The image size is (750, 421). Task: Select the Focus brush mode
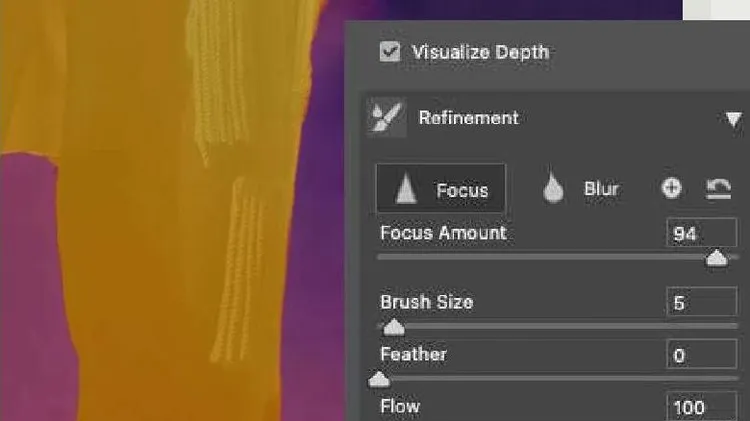441,188
